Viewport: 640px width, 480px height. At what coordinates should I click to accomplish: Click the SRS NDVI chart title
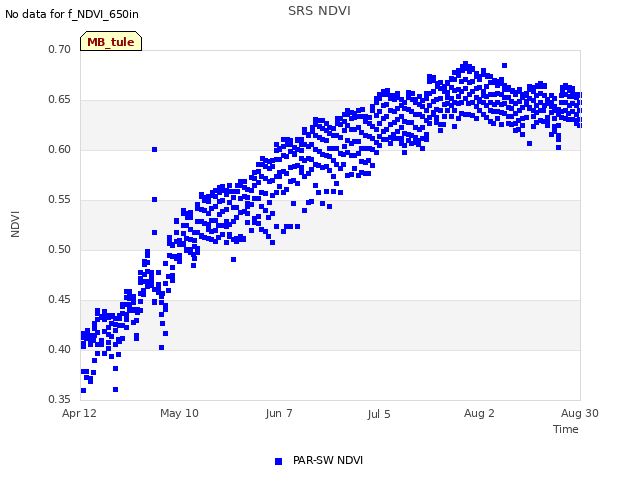tap(319, 11)
